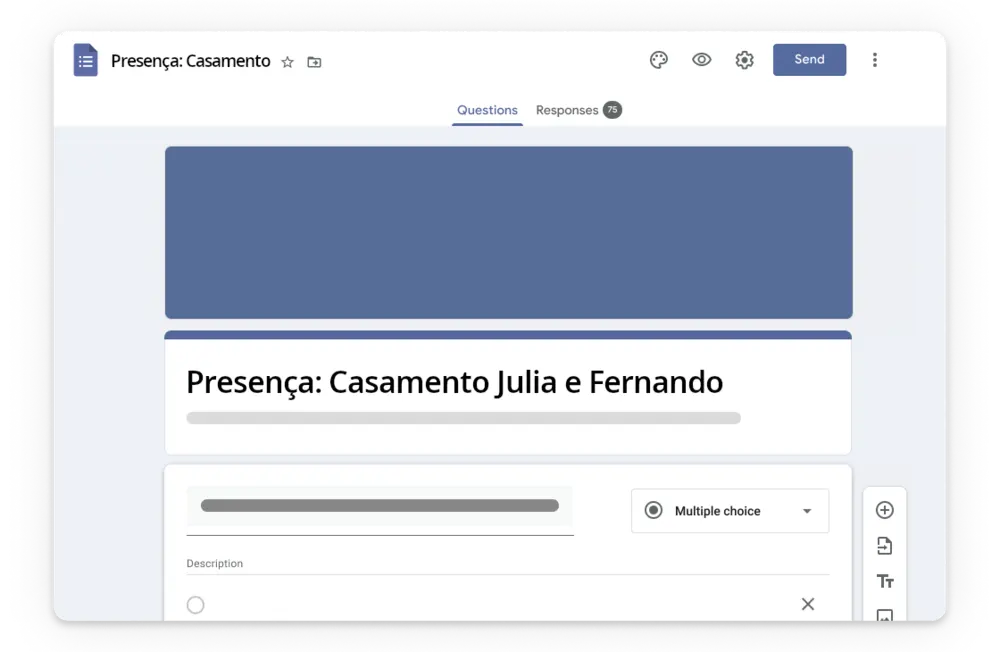Open the Google Forms home icon
The height and width of the screenshot is (652, 1000).
pos(85,60)
